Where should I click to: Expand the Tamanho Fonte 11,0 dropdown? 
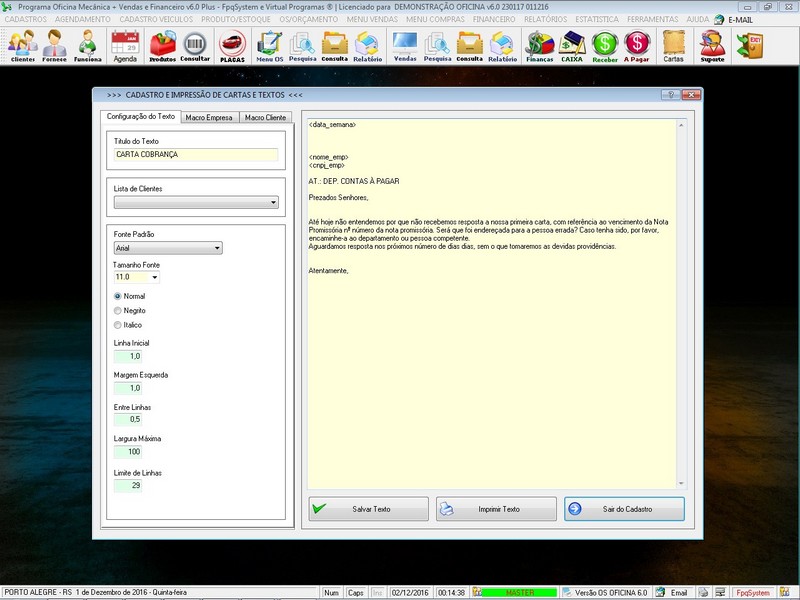tap(155, 277)
